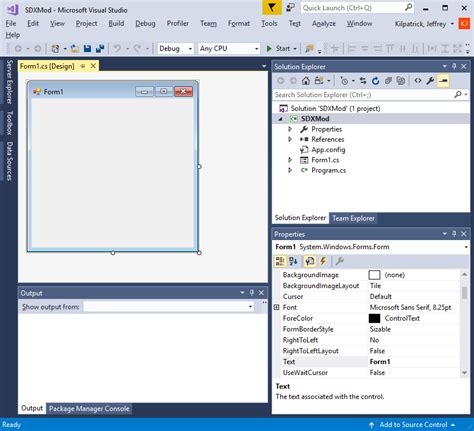This screenshot has width=474, height=431.
Task: Show Events with the lightning bolt icon
Action: 323,261
